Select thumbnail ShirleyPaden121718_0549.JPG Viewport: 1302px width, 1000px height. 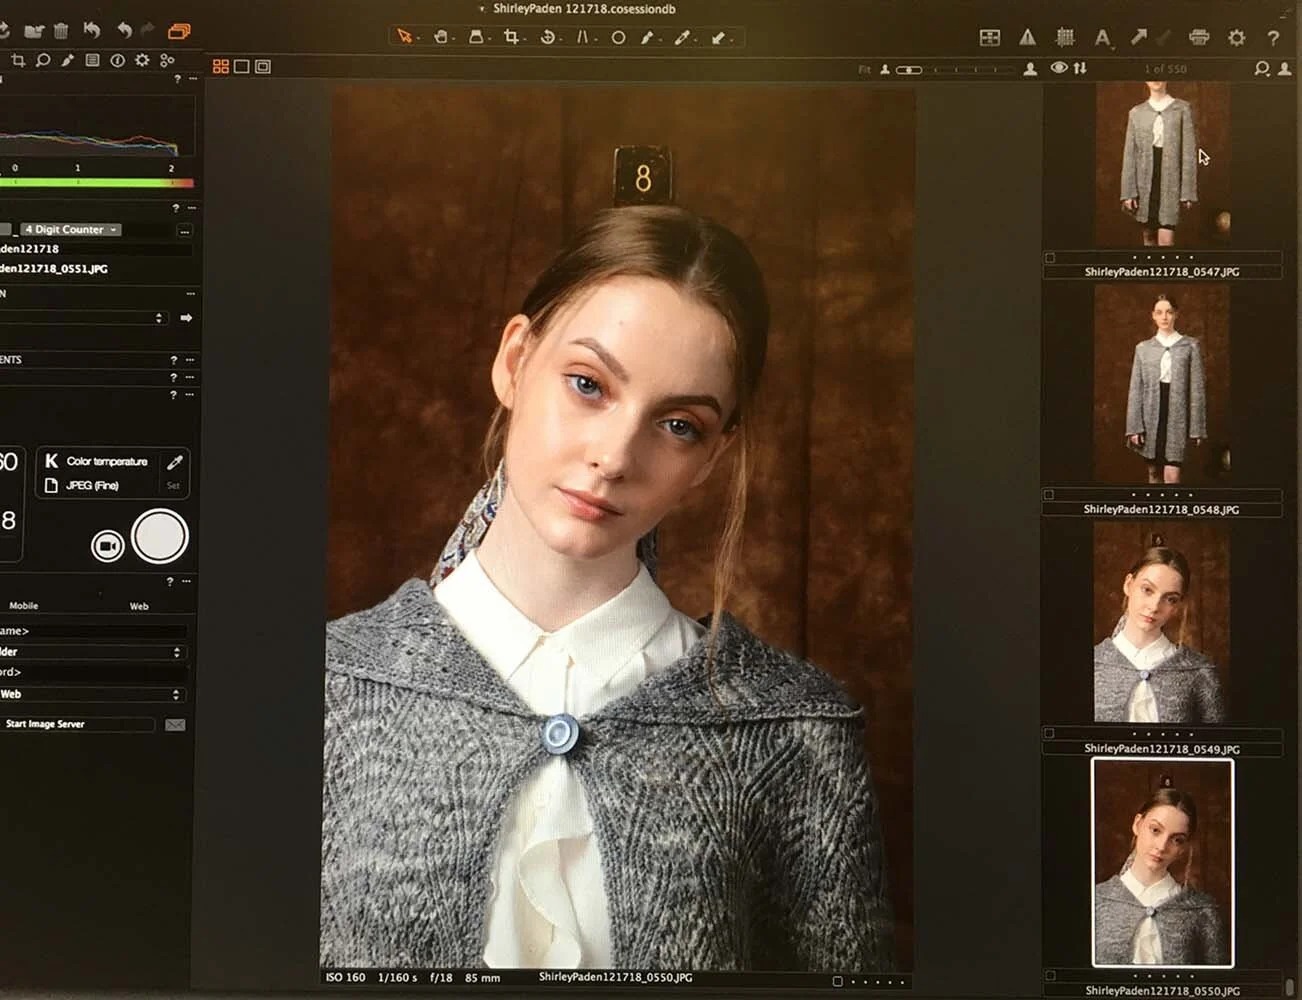(x=1160, y=623)
